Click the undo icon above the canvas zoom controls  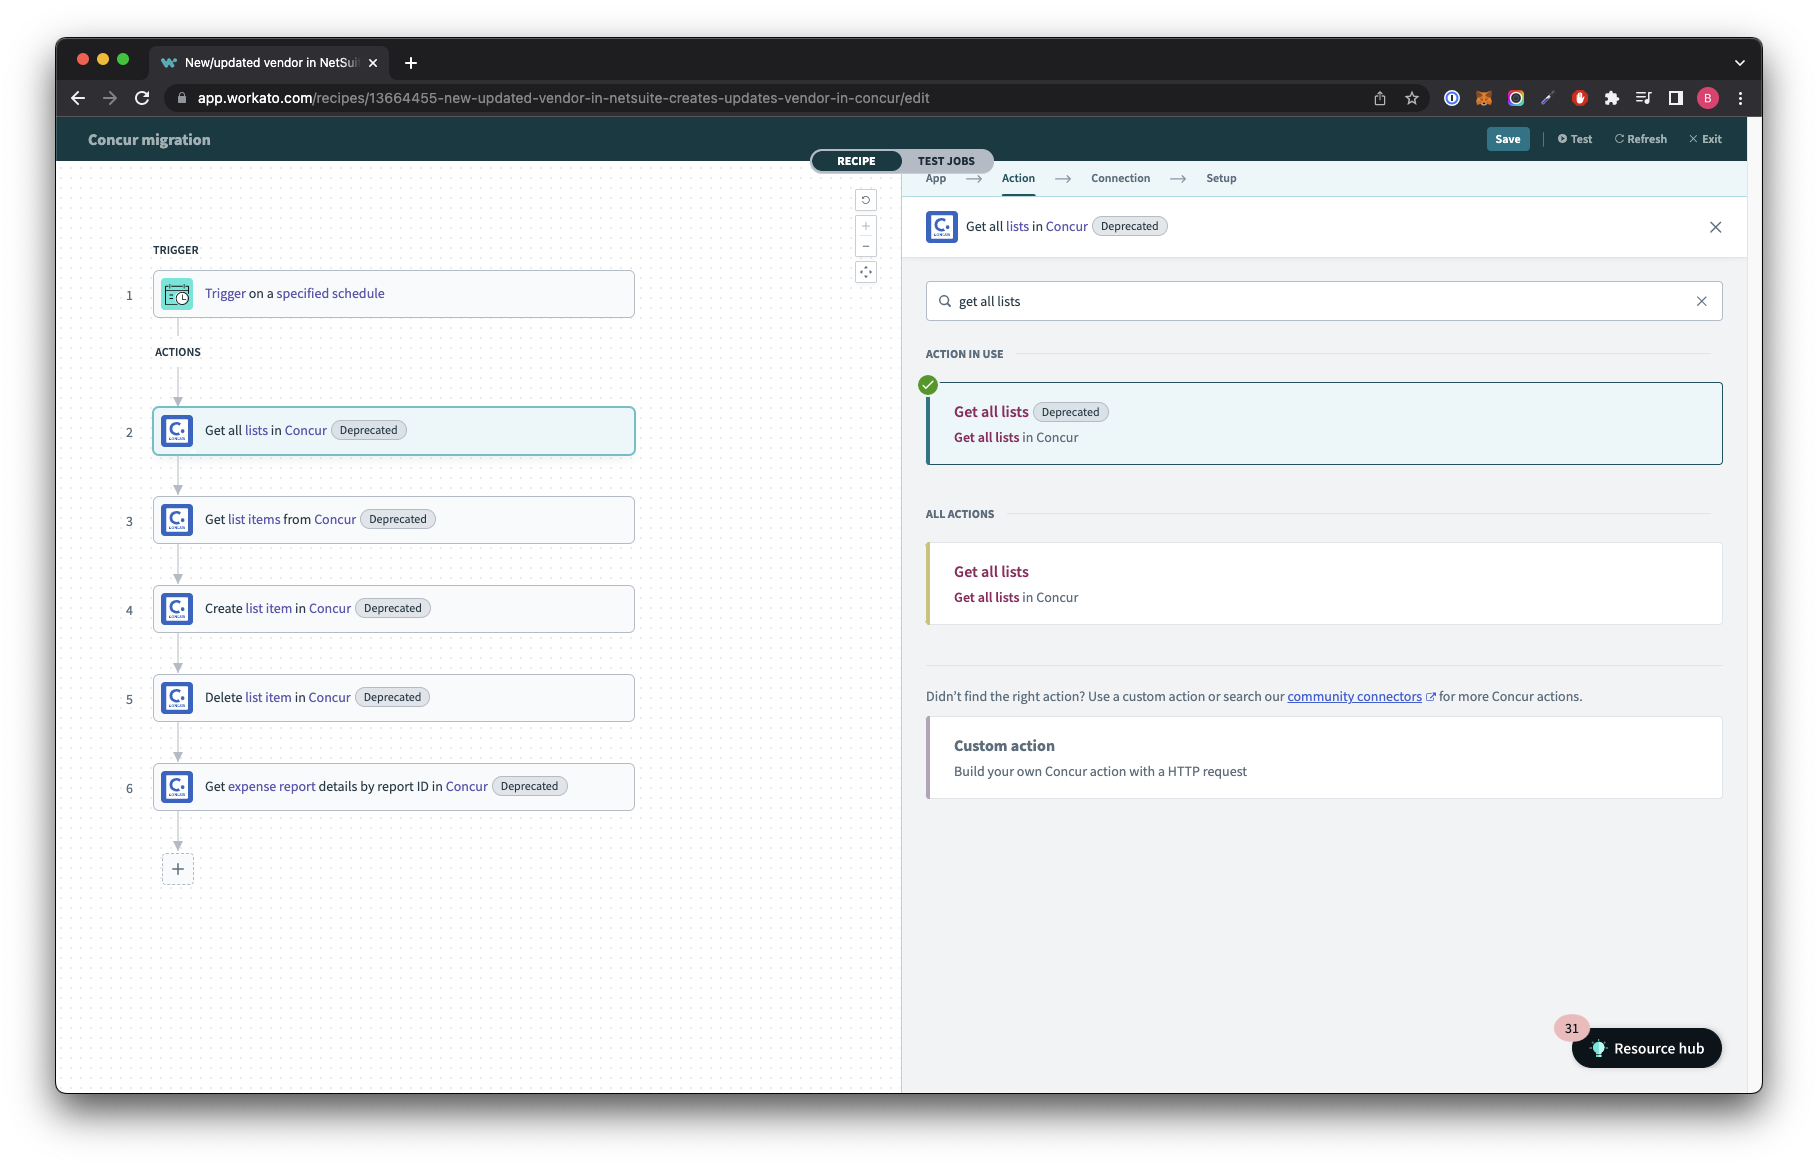[866, 200]
